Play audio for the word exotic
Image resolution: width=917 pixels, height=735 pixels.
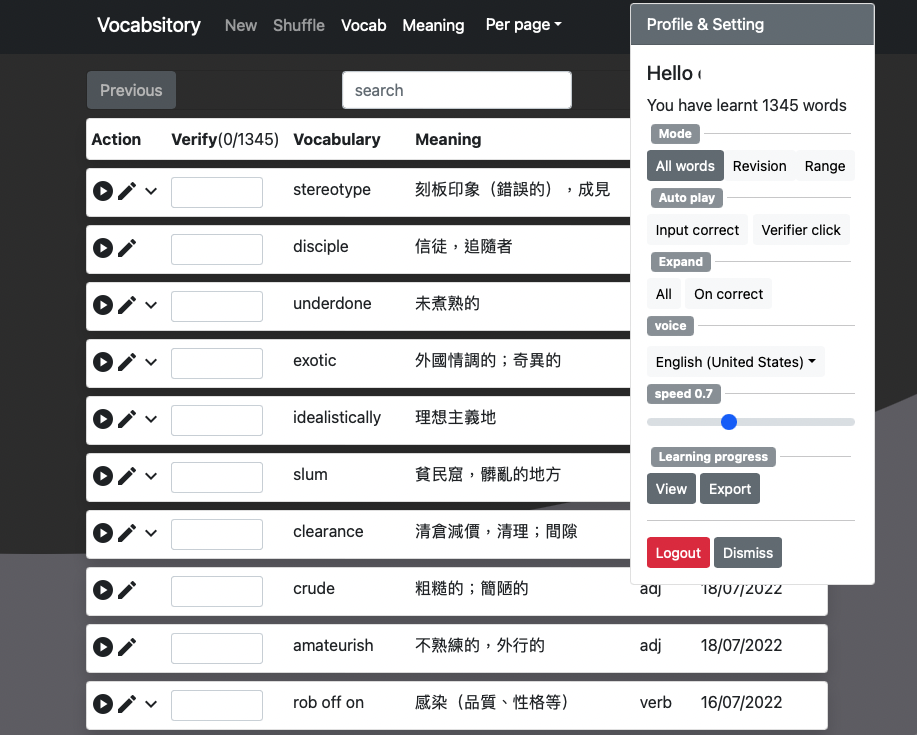(102, 362)
